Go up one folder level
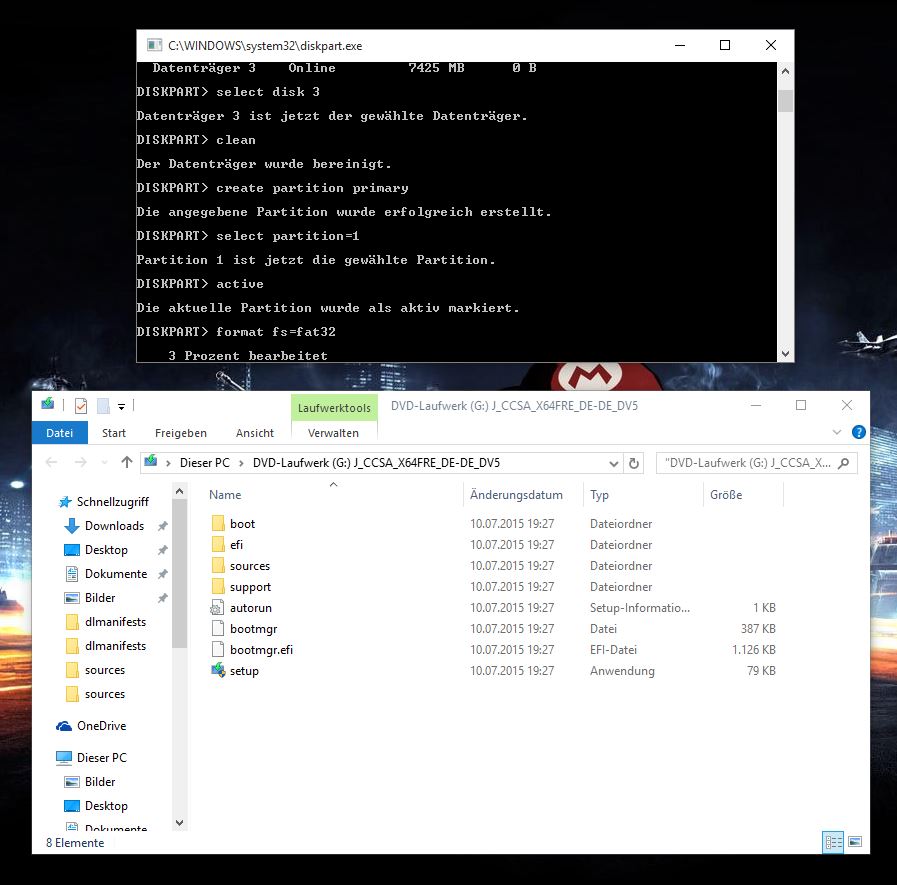This screenshot has height=885, width=897. (x=126, y=462)
